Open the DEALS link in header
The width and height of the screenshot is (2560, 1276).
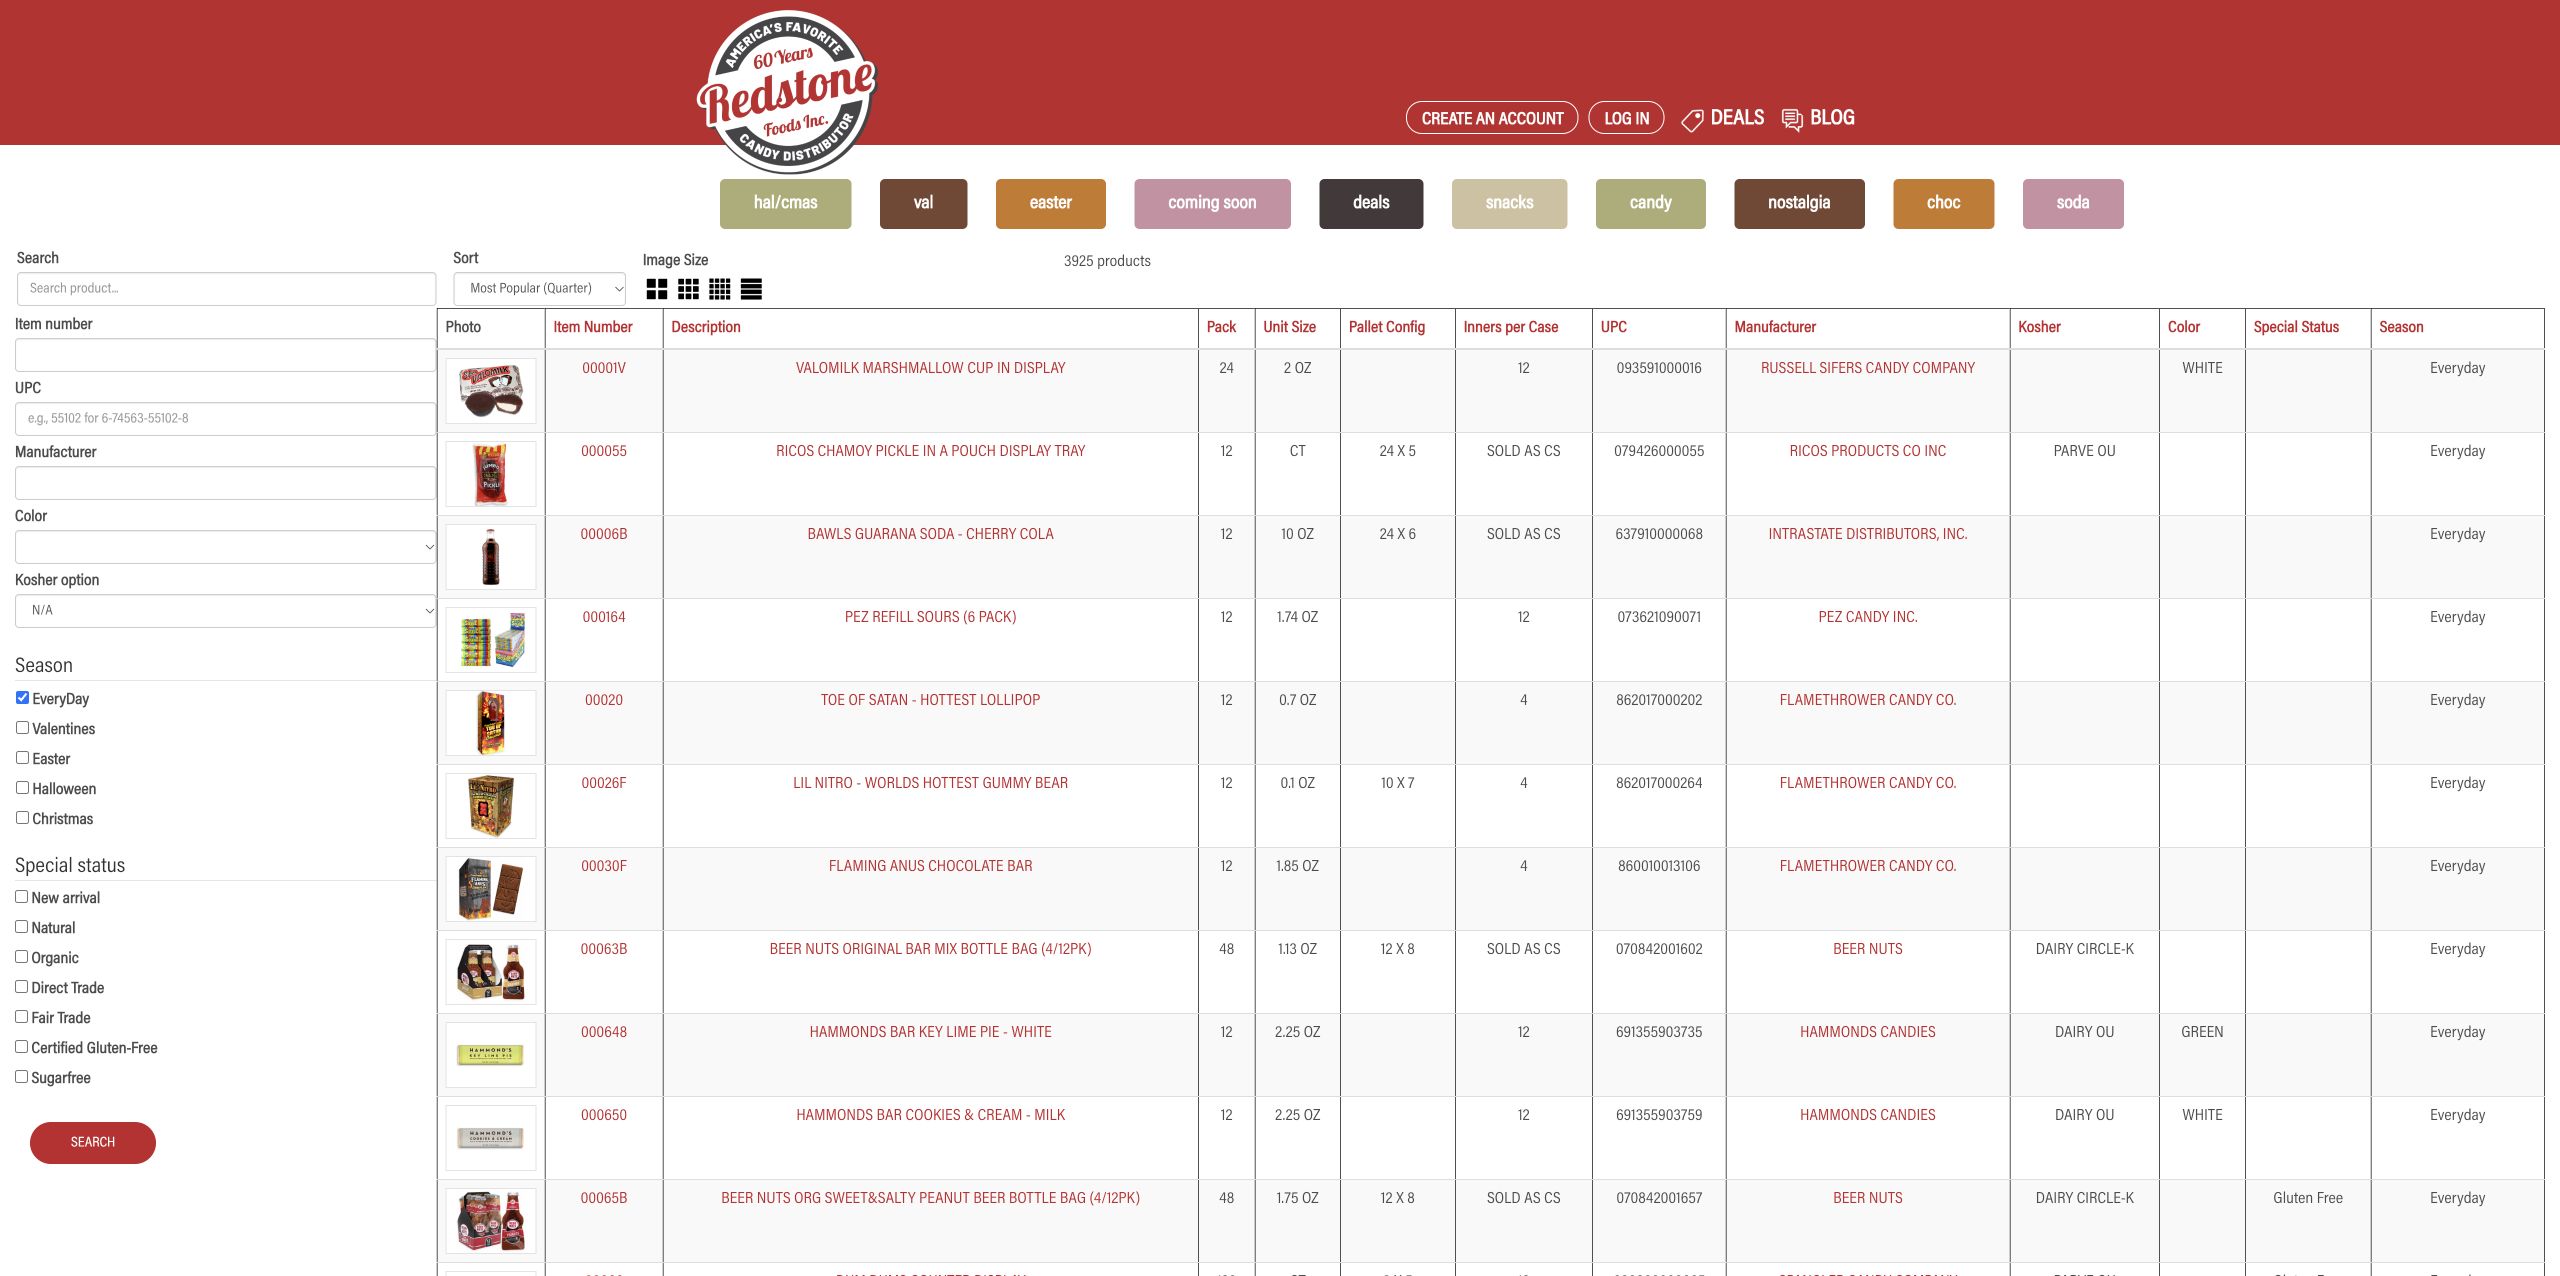tap(1737, 118)
